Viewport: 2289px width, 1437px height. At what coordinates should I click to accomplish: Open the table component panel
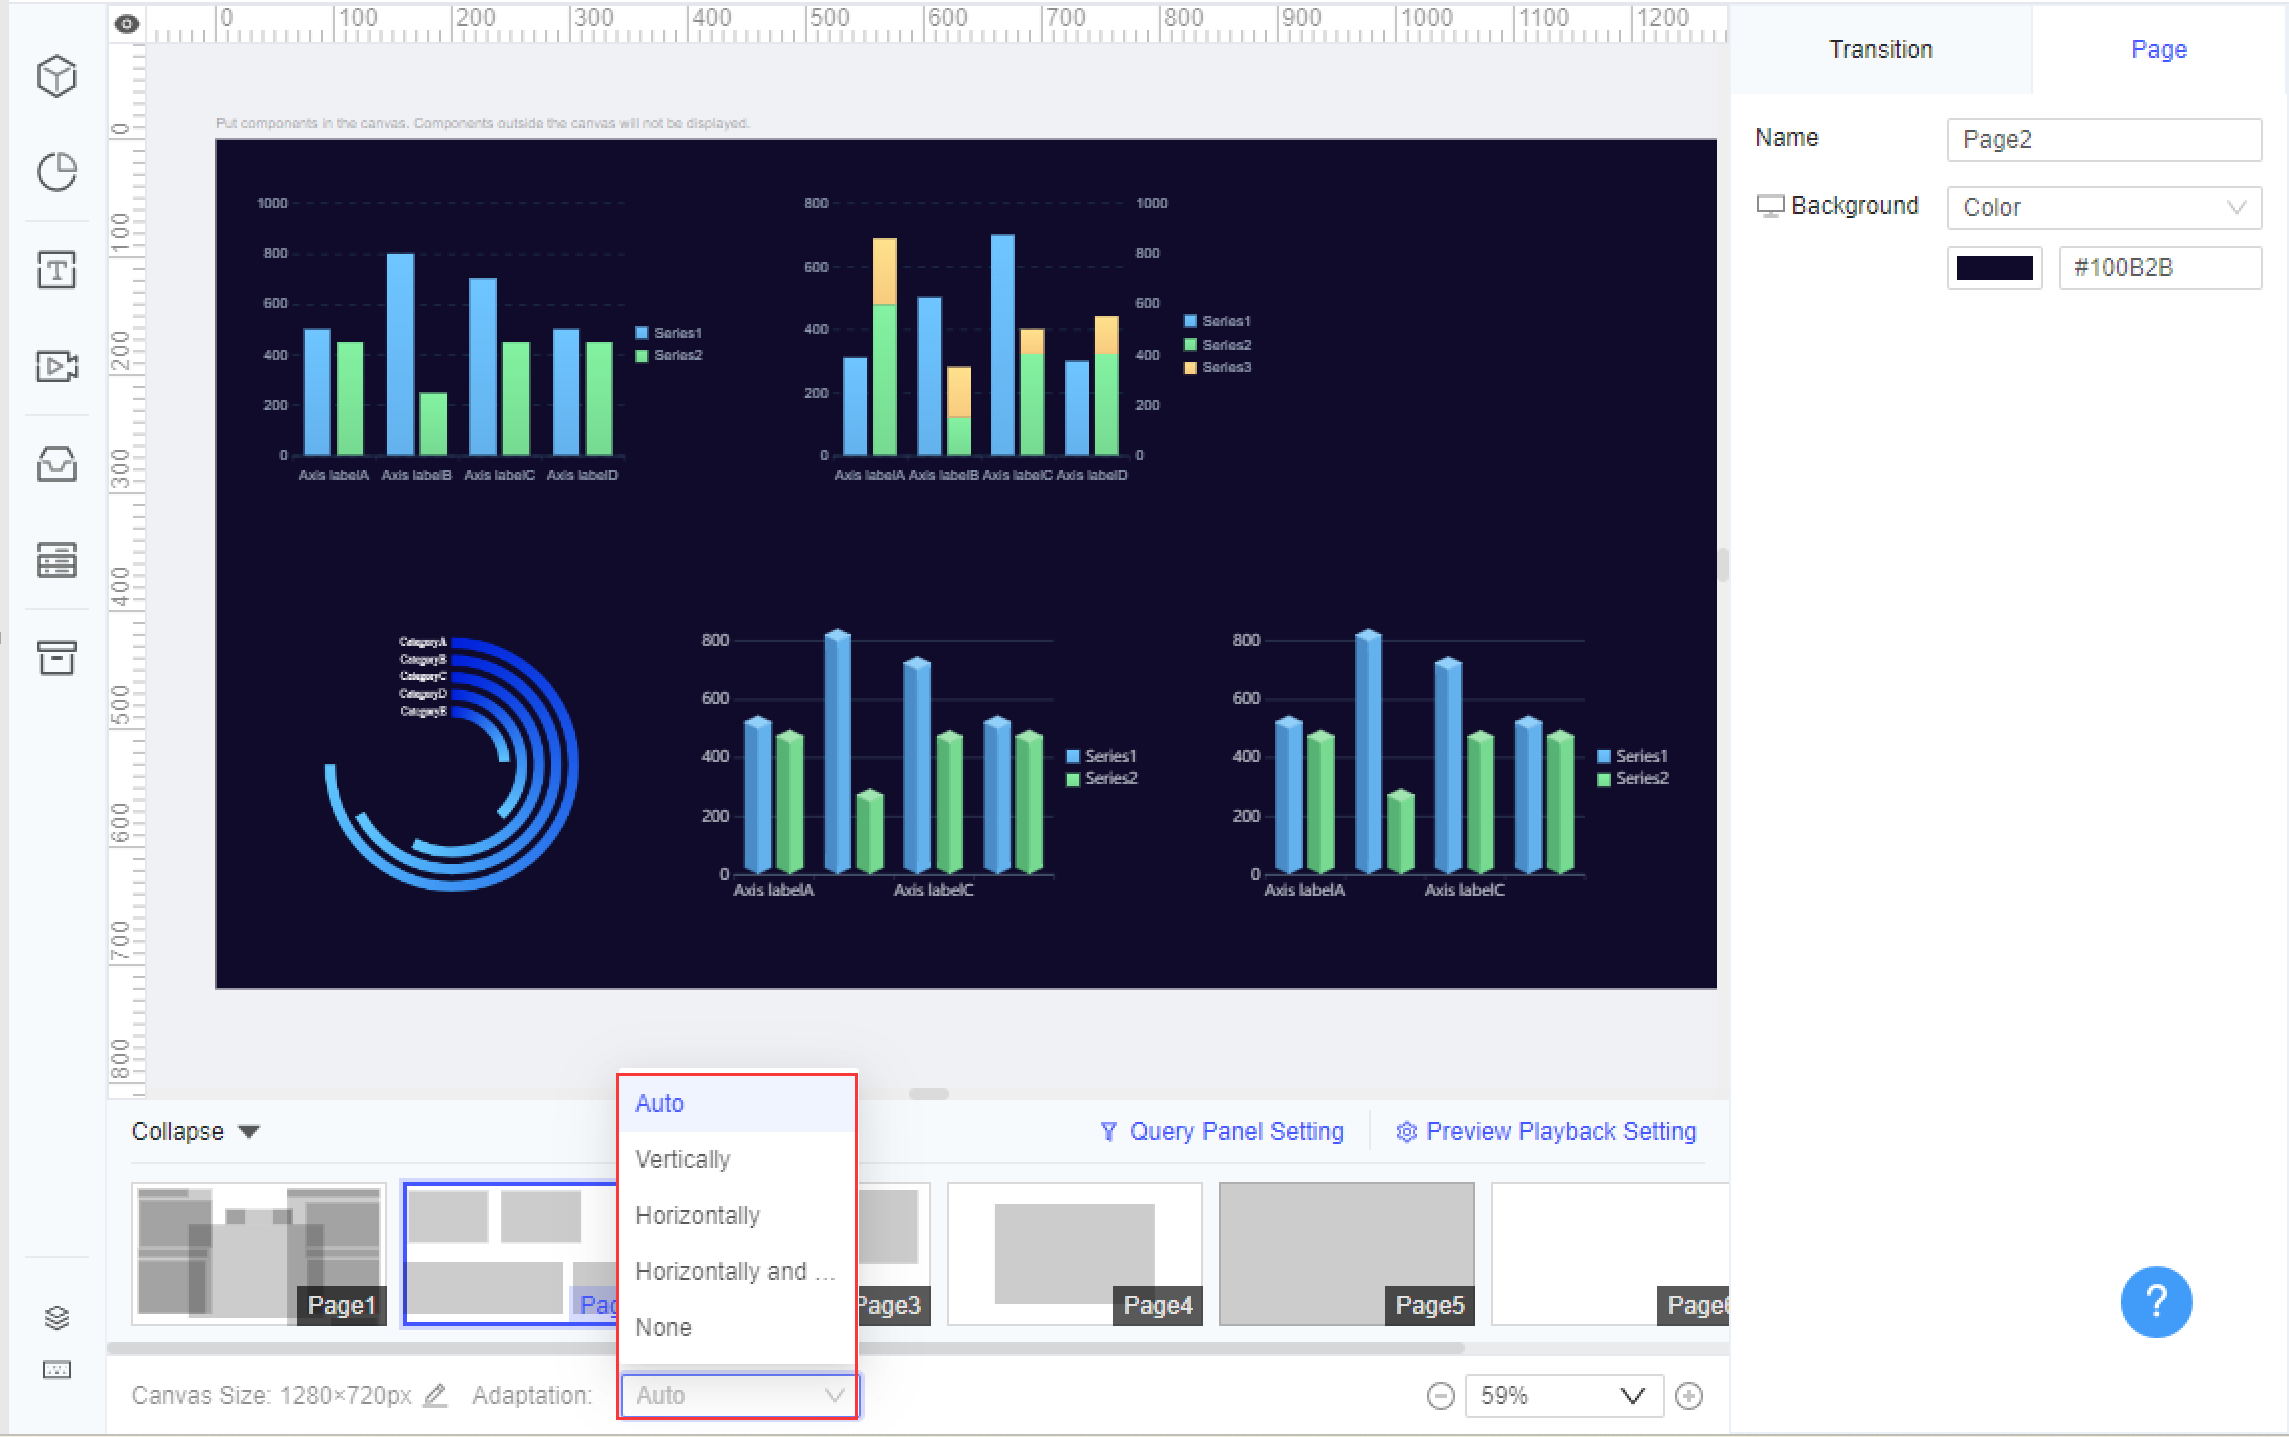[x=56, y=560]
